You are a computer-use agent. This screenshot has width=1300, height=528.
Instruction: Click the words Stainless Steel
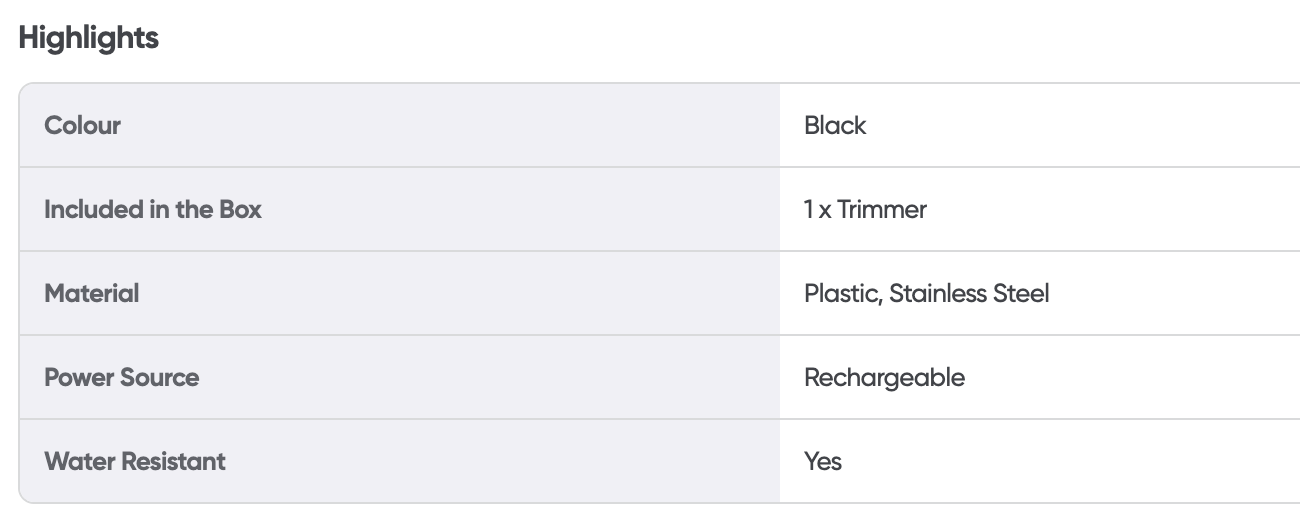(x=969, y=294)
